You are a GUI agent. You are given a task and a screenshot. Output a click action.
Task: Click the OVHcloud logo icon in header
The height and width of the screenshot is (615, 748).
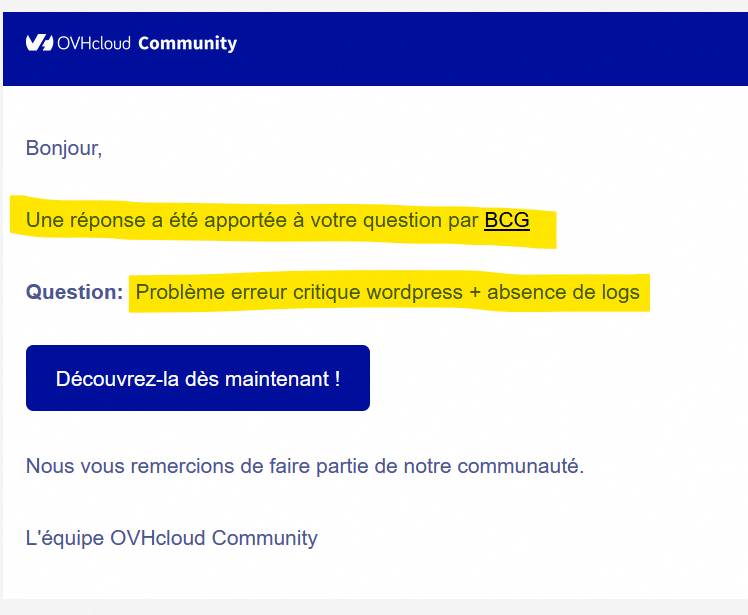(x=38, y=43)
